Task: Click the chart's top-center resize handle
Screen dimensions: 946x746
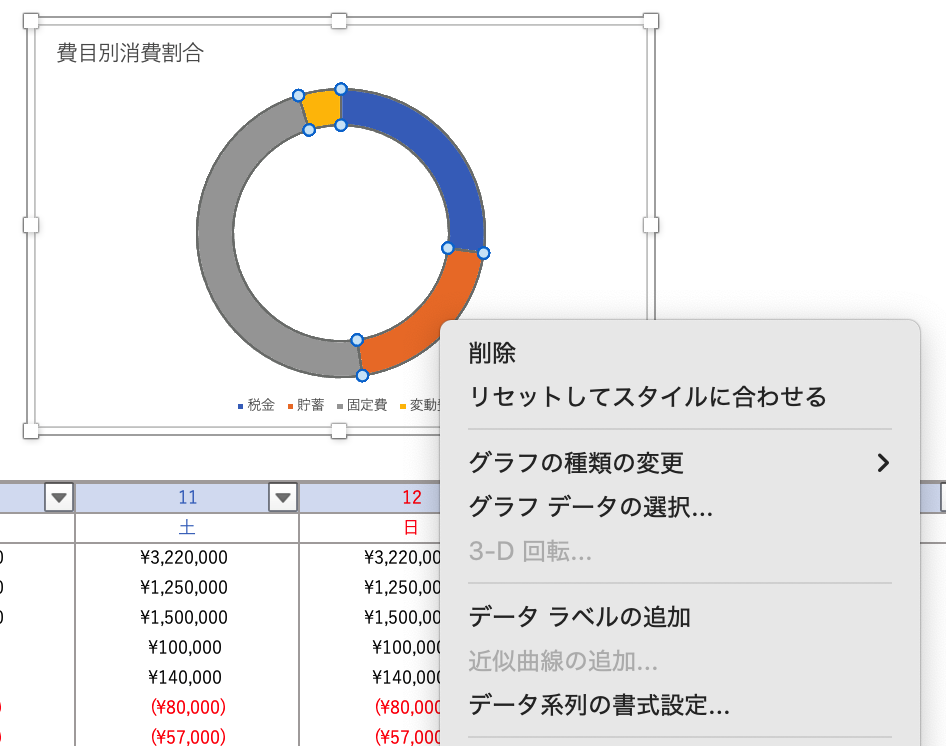Action: (x=339, y=21)
